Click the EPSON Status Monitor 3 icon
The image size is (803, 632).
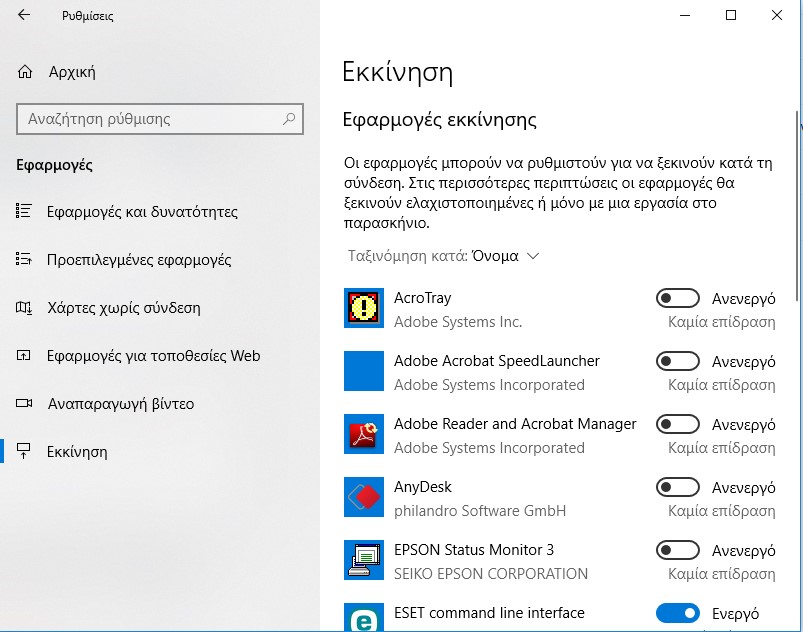click(364, 560)
